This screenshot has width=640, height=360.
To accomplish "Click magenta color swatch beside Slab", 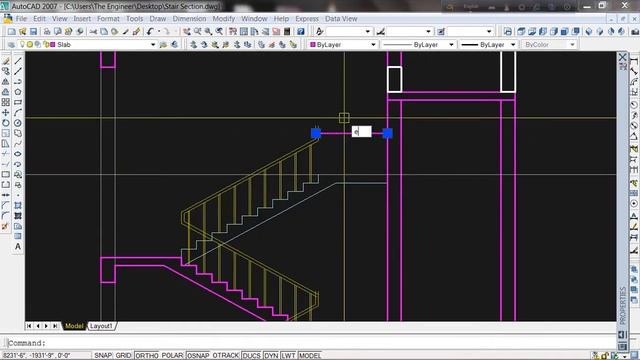I will (53, 44).
